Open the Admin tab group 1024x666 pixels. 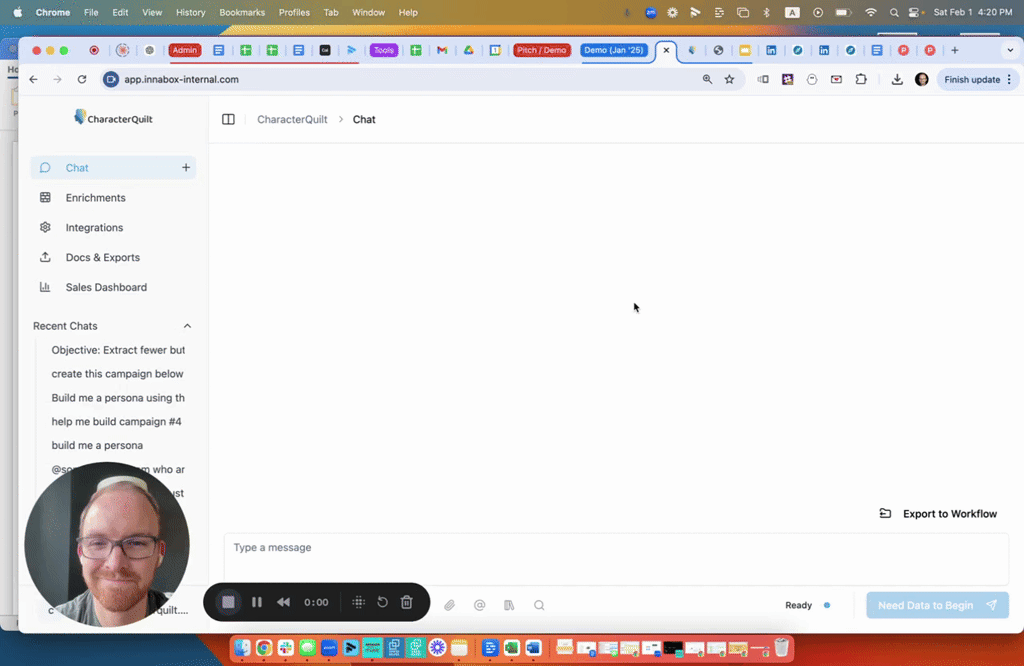(185, 50)
